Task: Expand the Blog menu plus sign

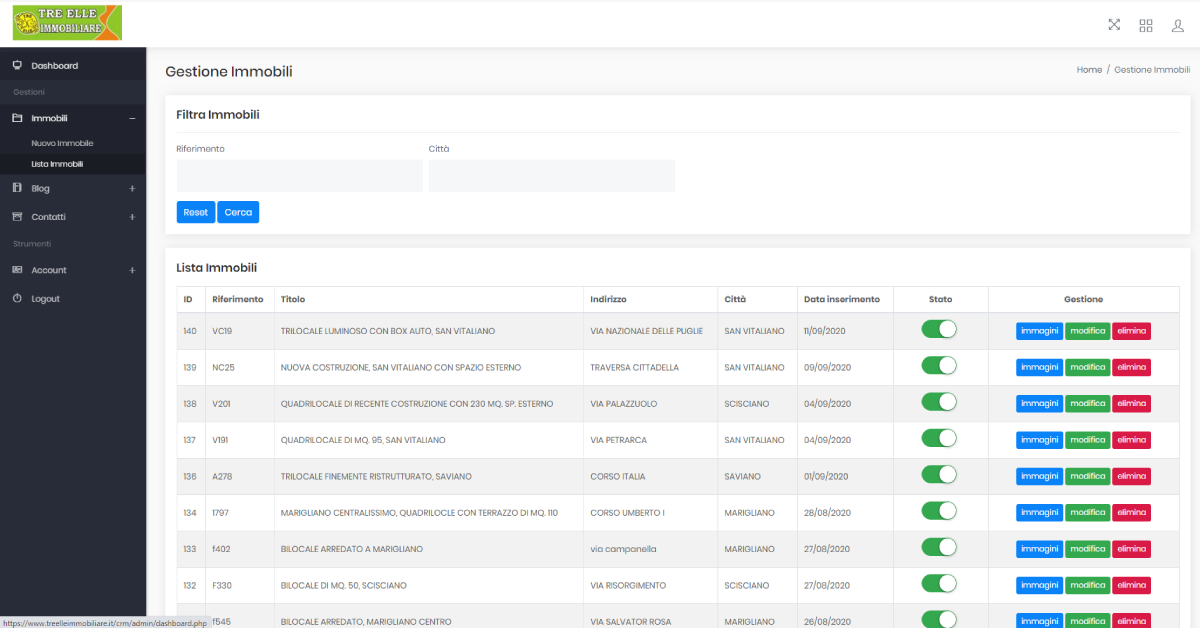Action: pyautogui.click(x=132, y=188)
